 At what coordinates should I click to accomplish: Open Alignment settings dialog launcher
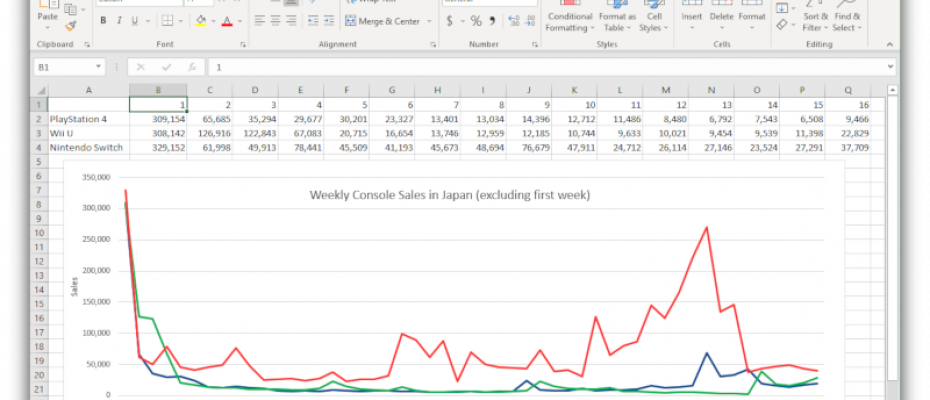click(x=433, y=45)
